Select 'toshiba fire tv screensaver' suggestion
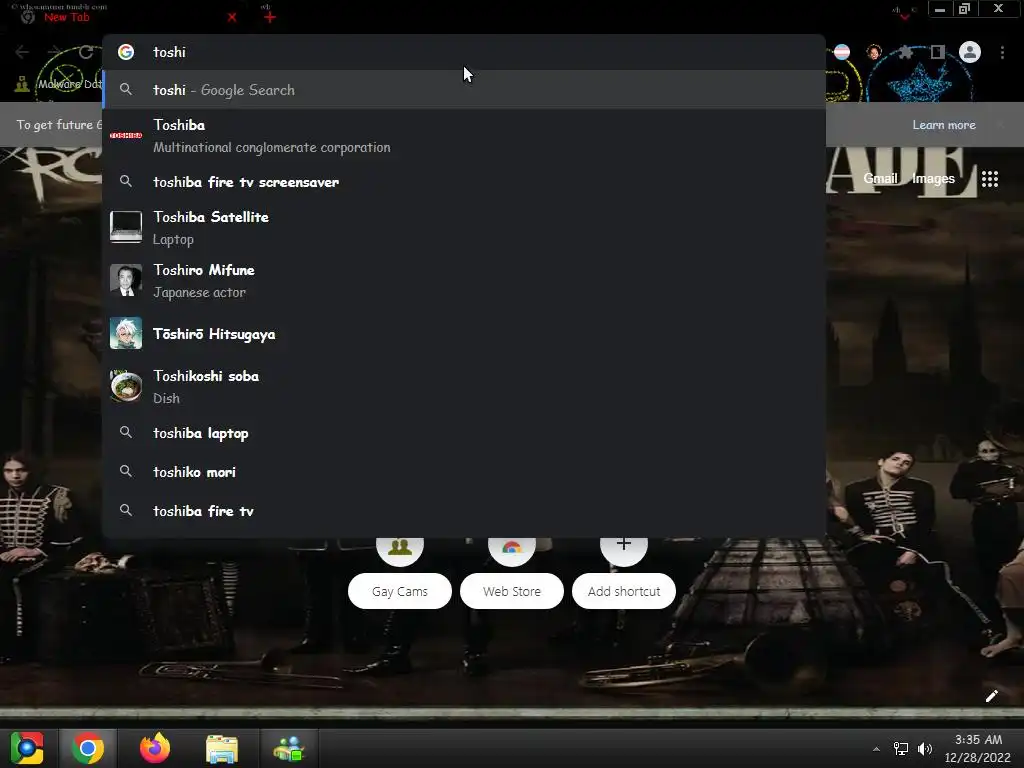The height and width of the screenshot is (768, 1024). click(464, 182)
